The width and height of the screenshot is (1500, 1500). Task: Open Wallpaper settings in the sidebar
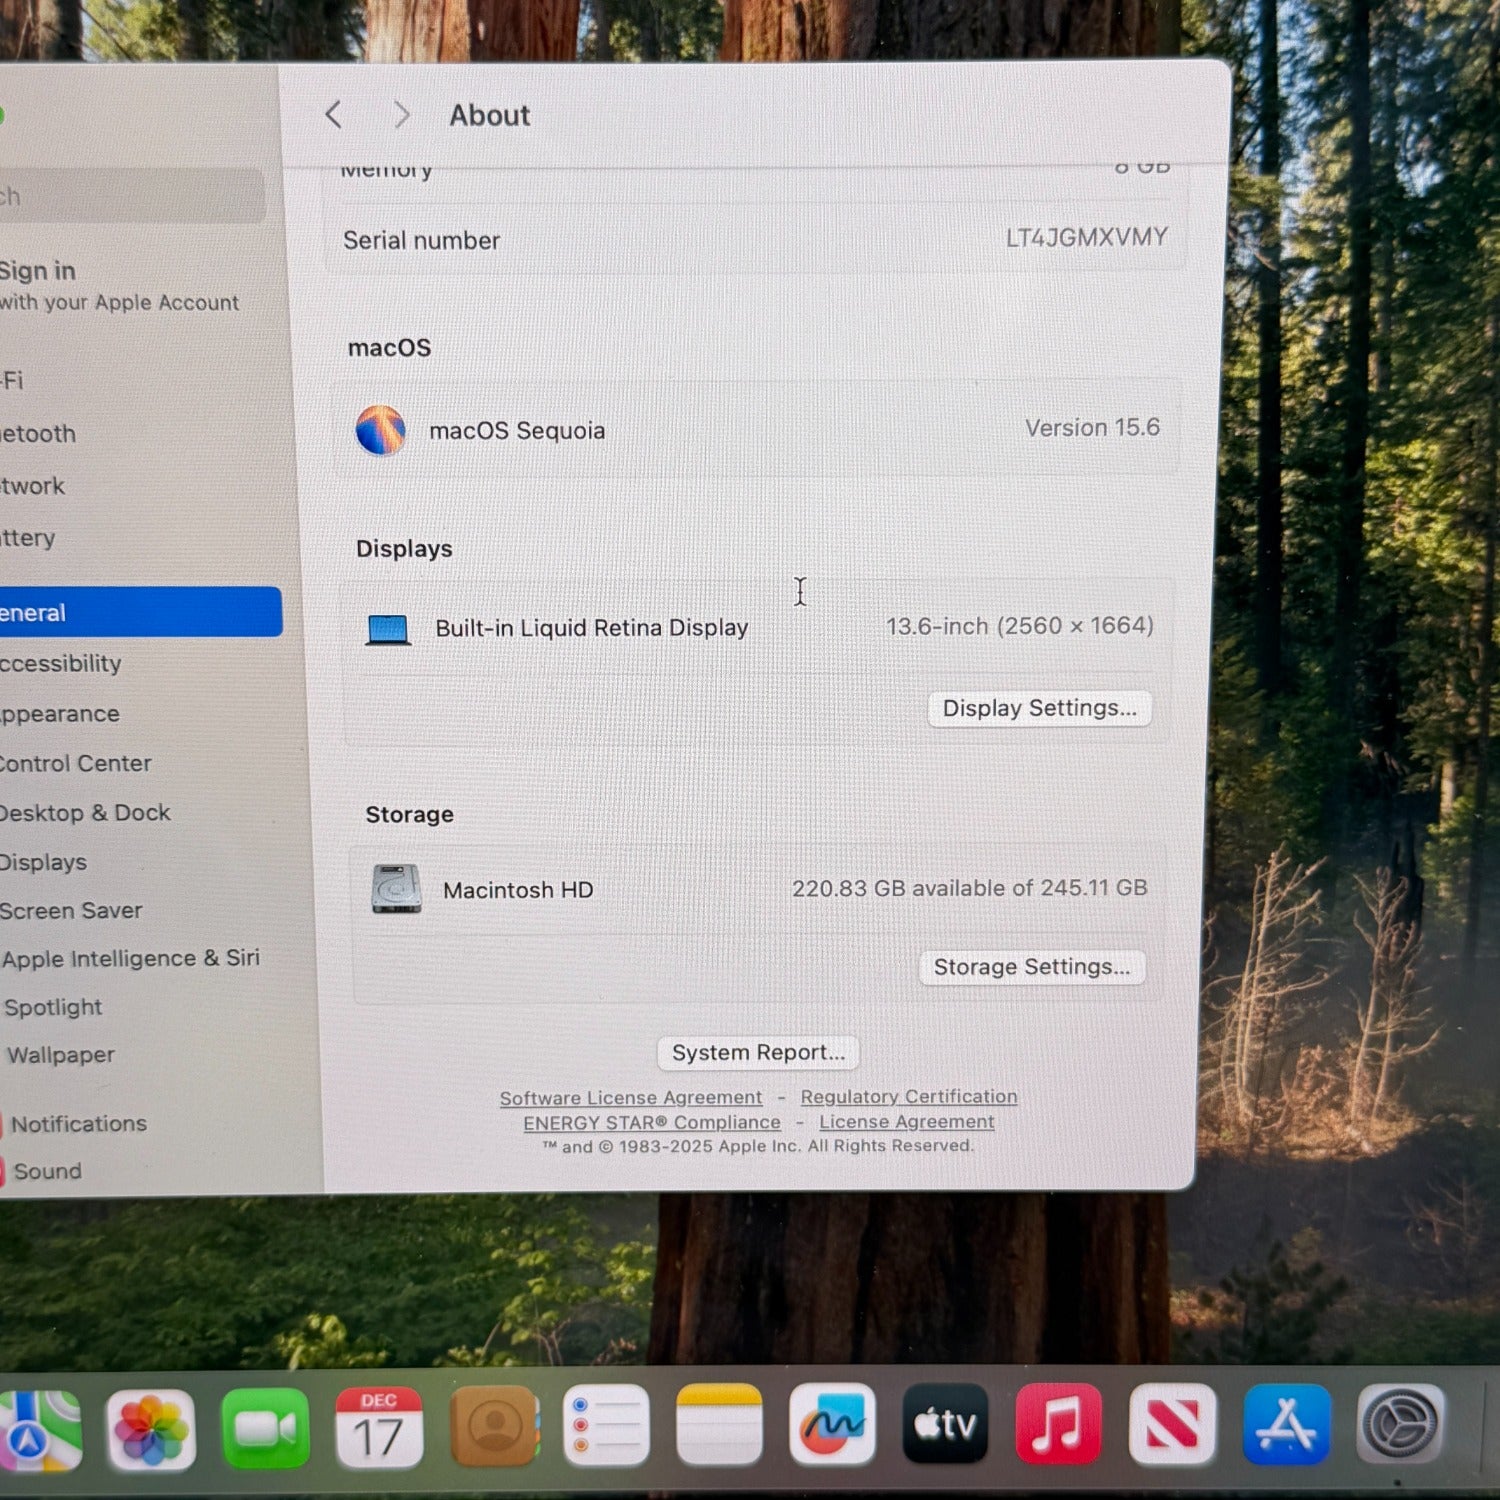point(61,1055)
